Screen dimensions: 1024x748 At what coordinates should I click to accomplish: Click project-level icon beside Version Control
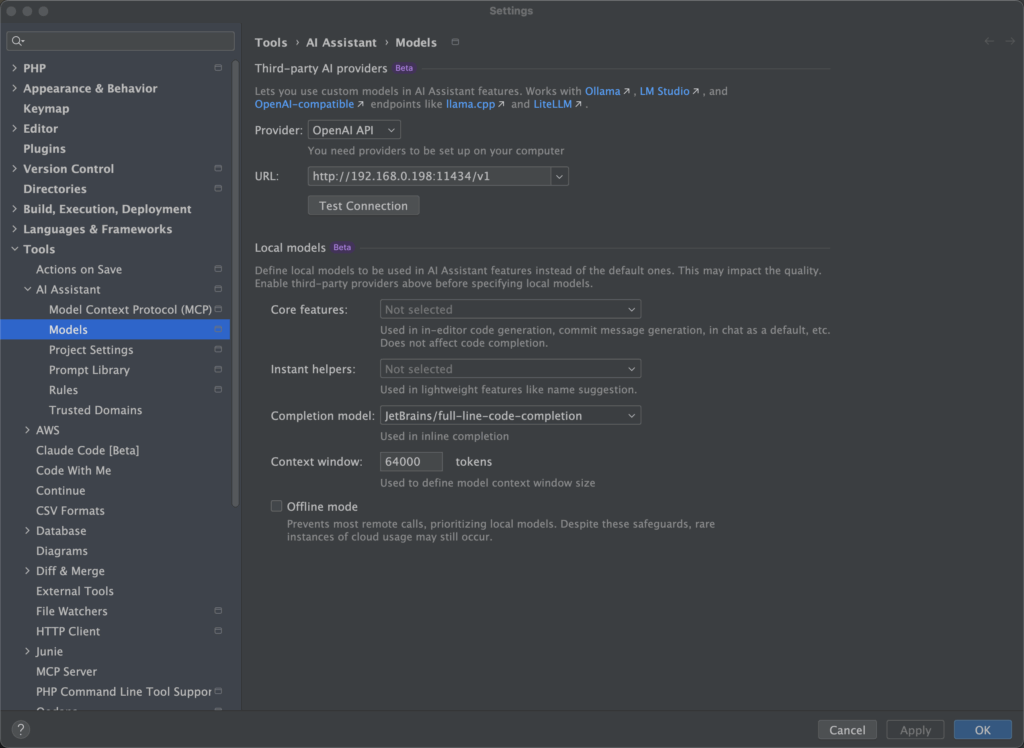tap(218, 169)
